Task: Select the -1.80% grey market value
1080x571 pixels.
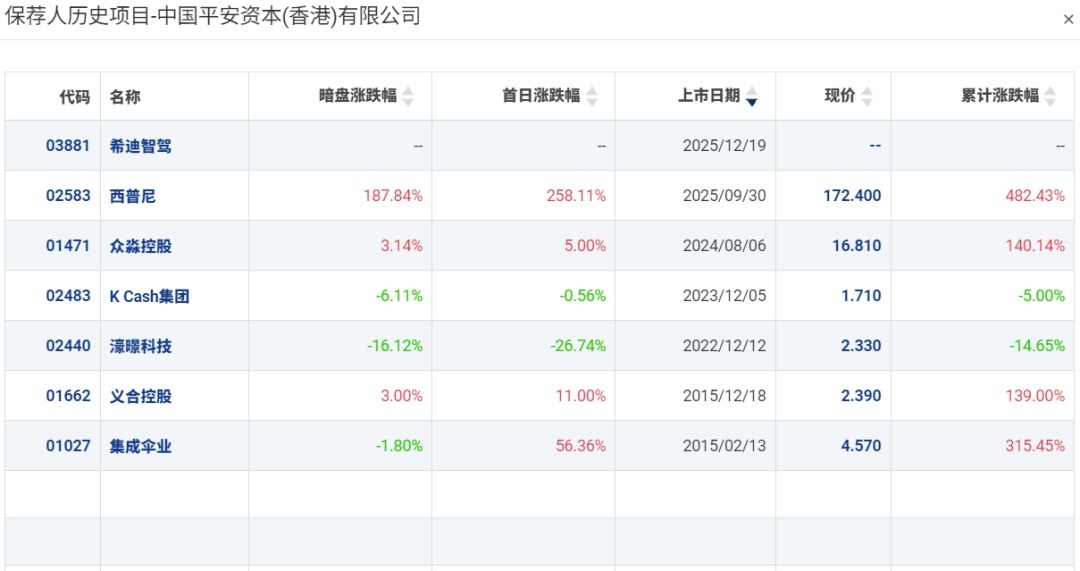Action: coord(399,446)
